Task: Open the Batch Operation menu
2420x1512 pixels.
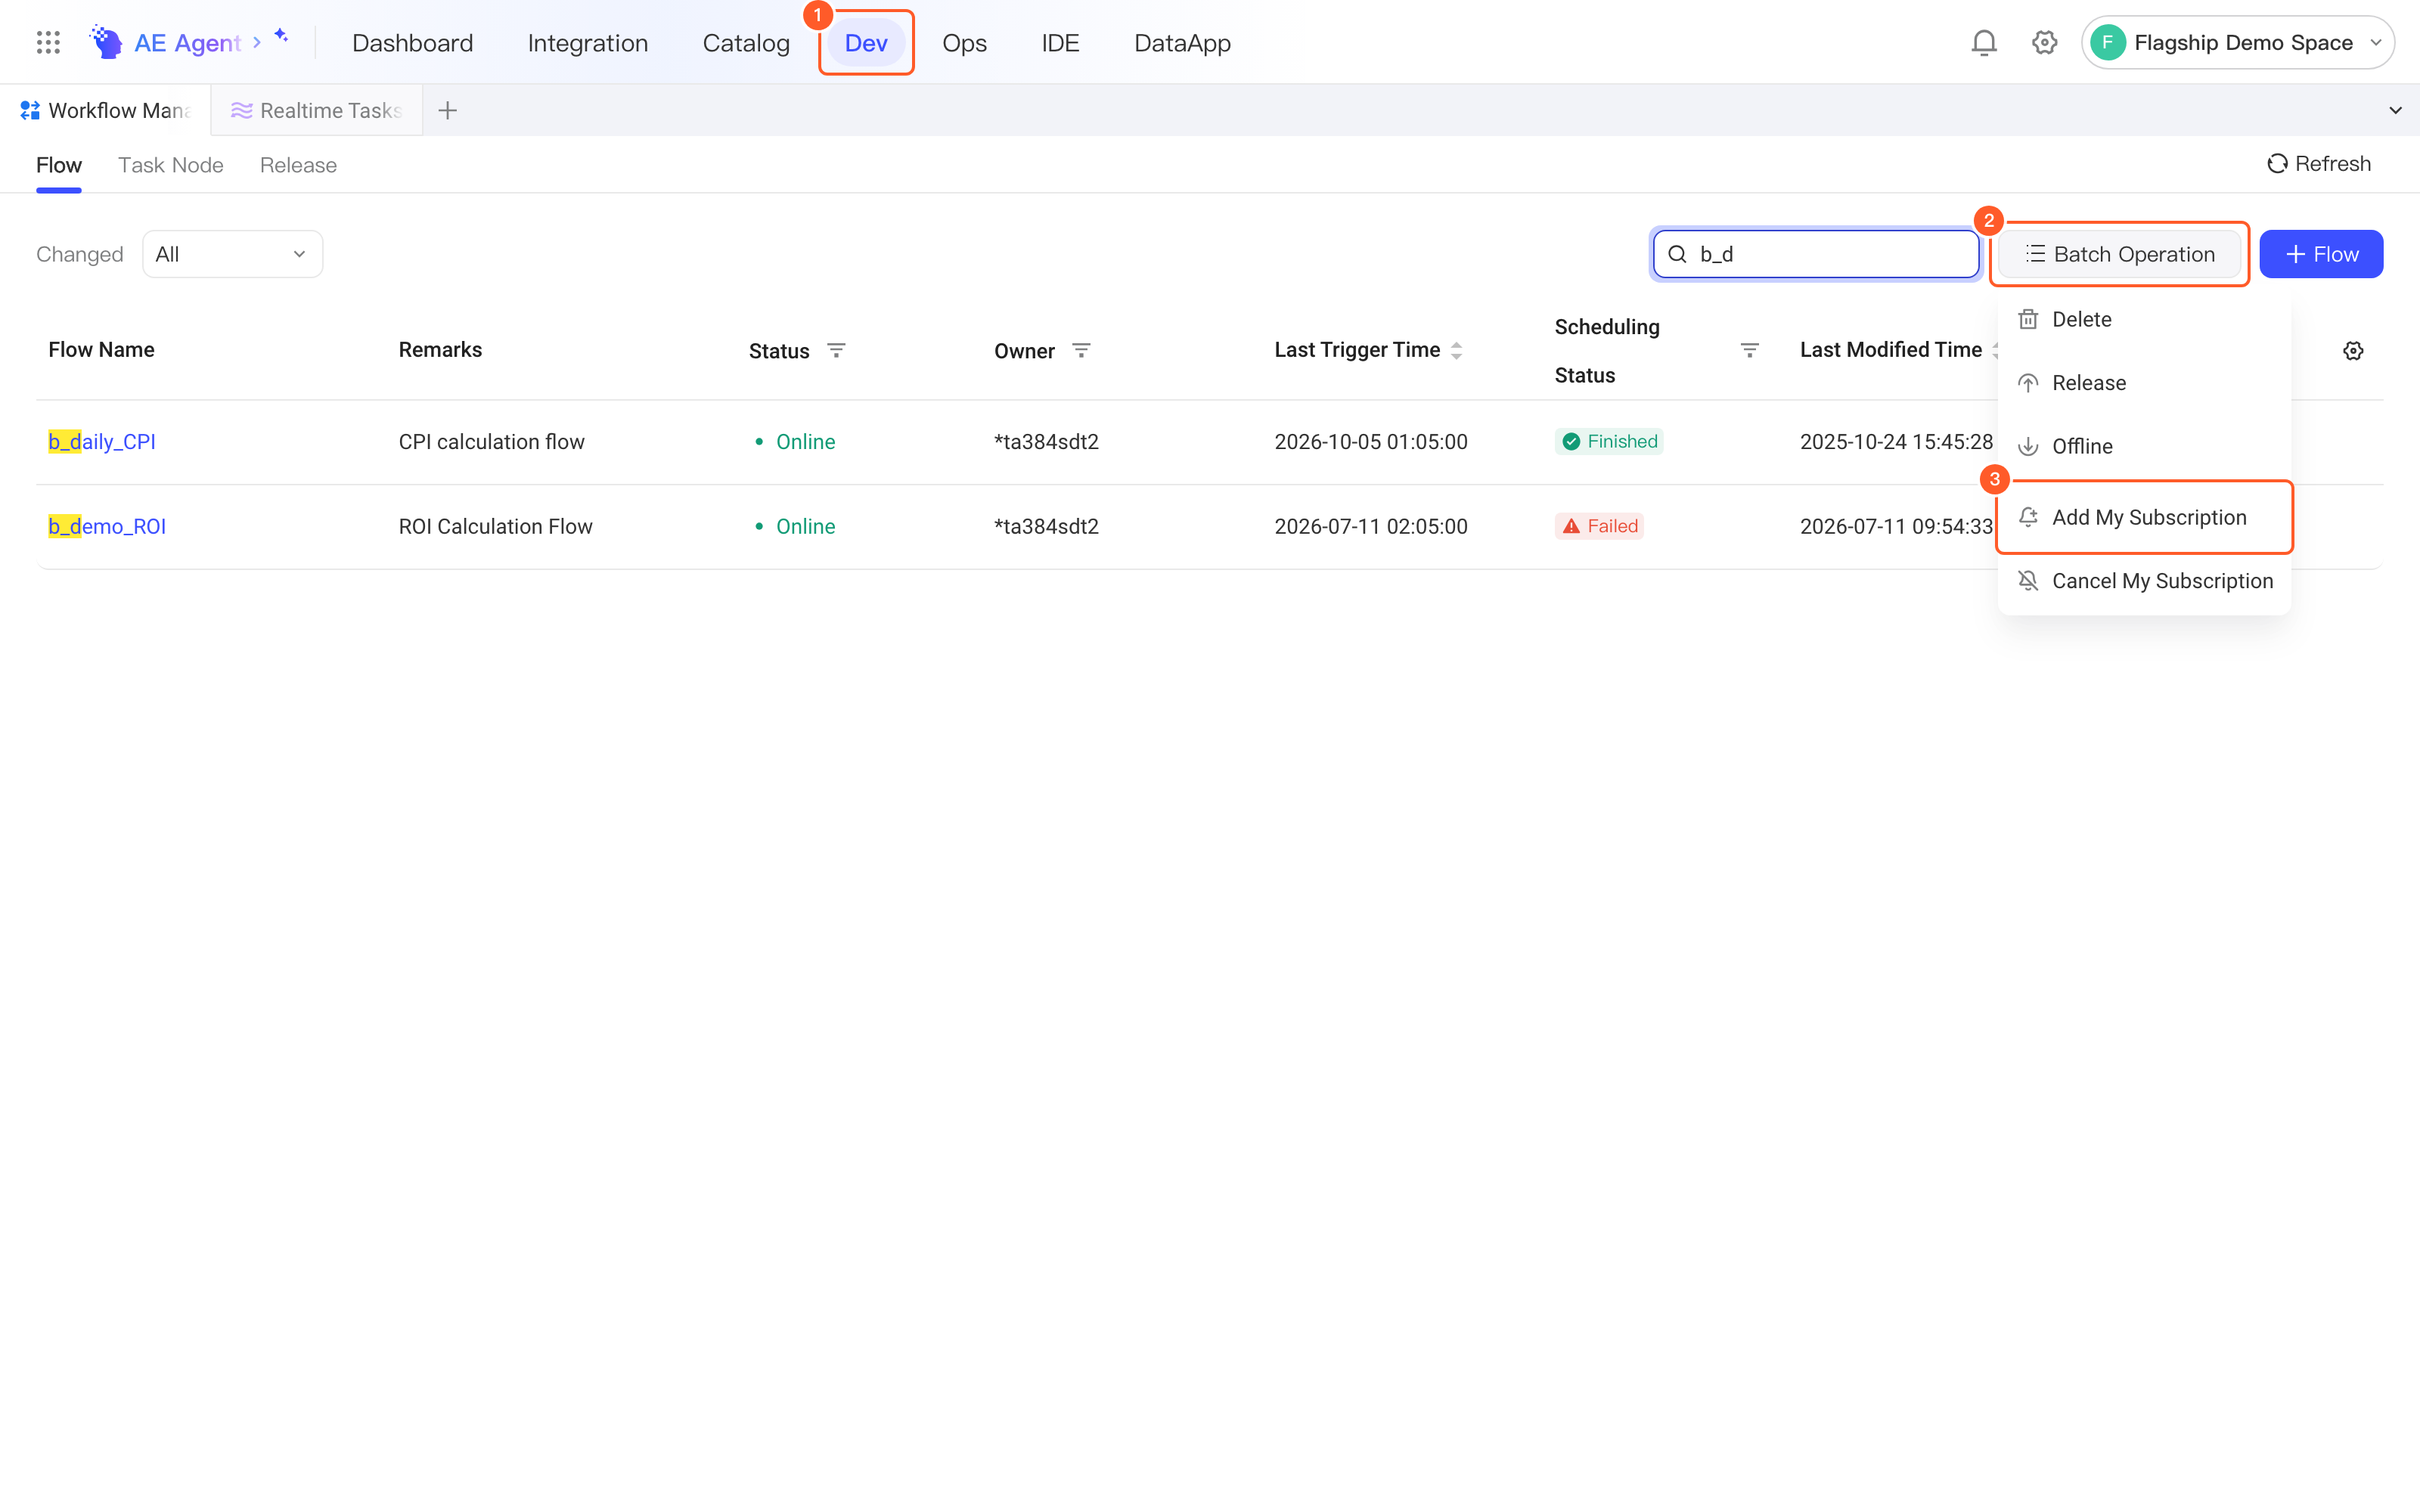Action: (x=2120, y=254)
